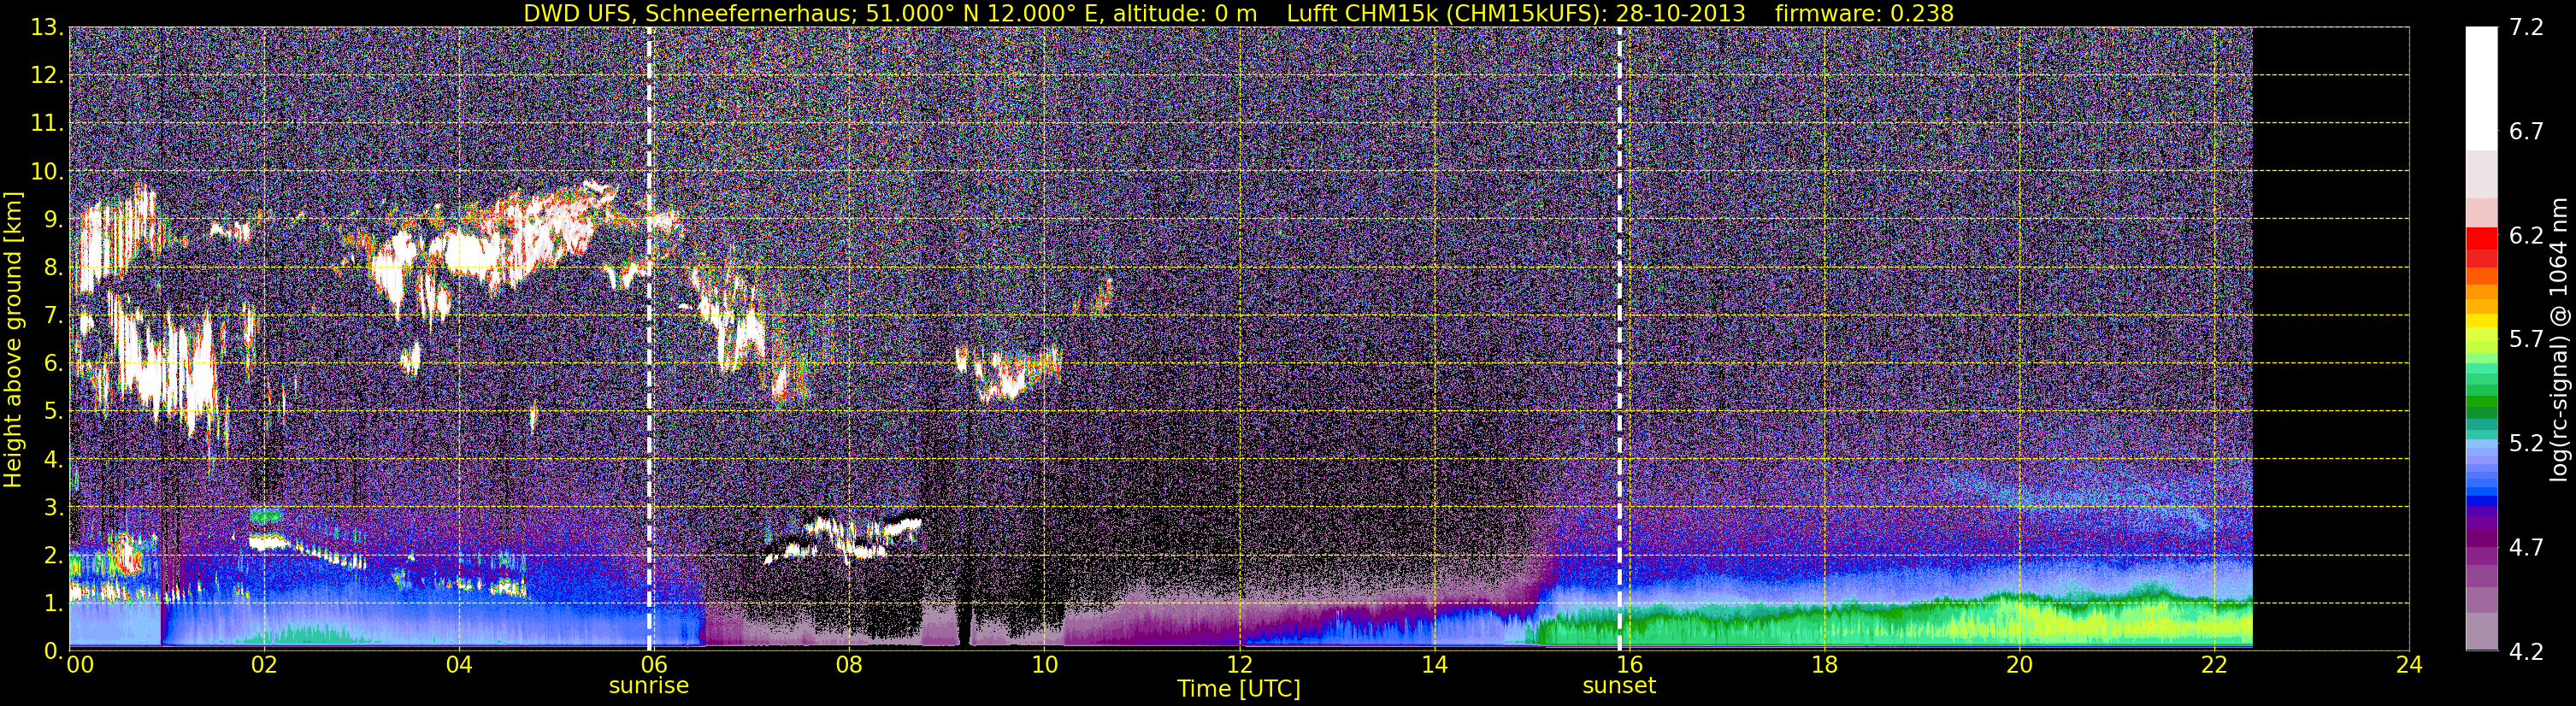
Task: Click height axis tick label '0.'
Action: [53, 651]
